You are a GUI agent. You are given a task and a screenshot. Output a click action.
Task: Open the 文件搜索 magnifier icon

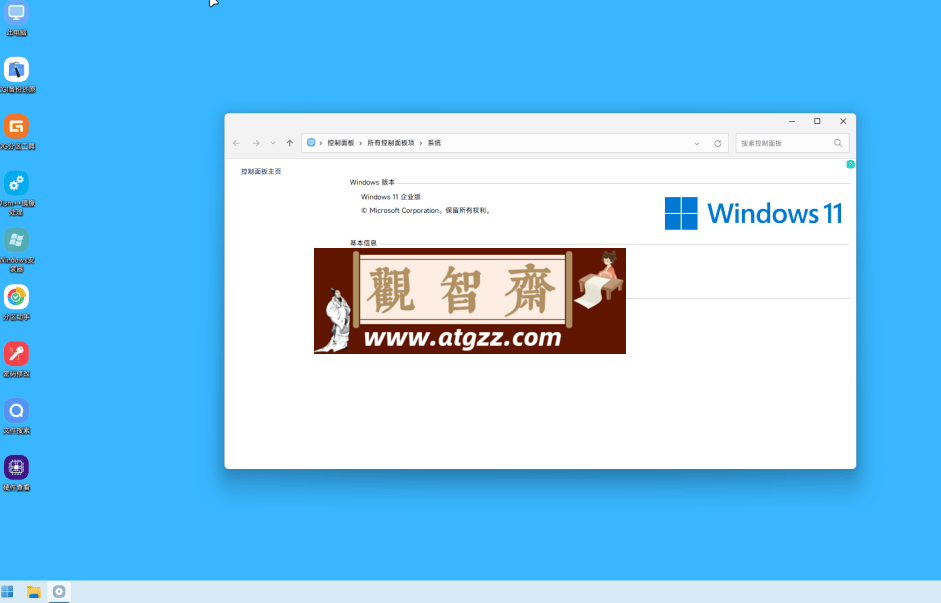(x=16, y=416)
